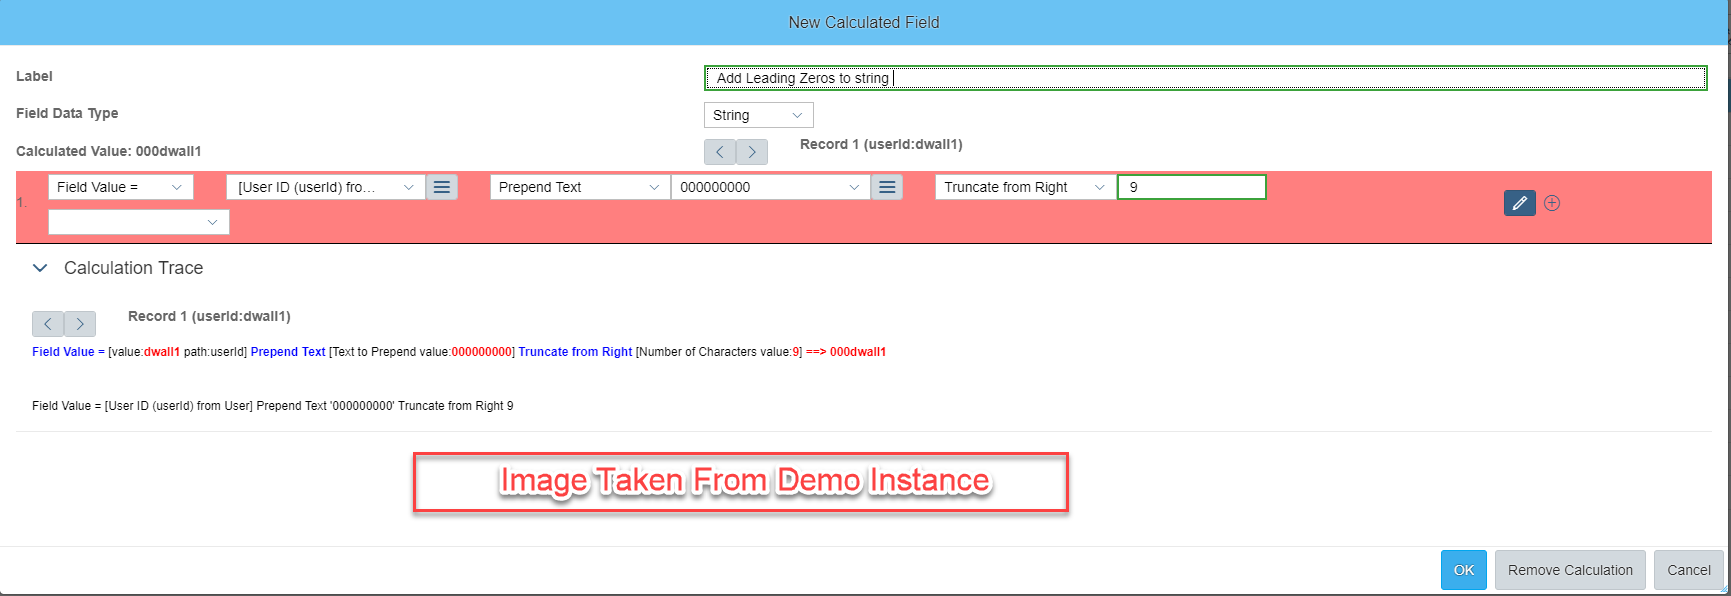Show next record in Calculation Trace

(80, 324)
